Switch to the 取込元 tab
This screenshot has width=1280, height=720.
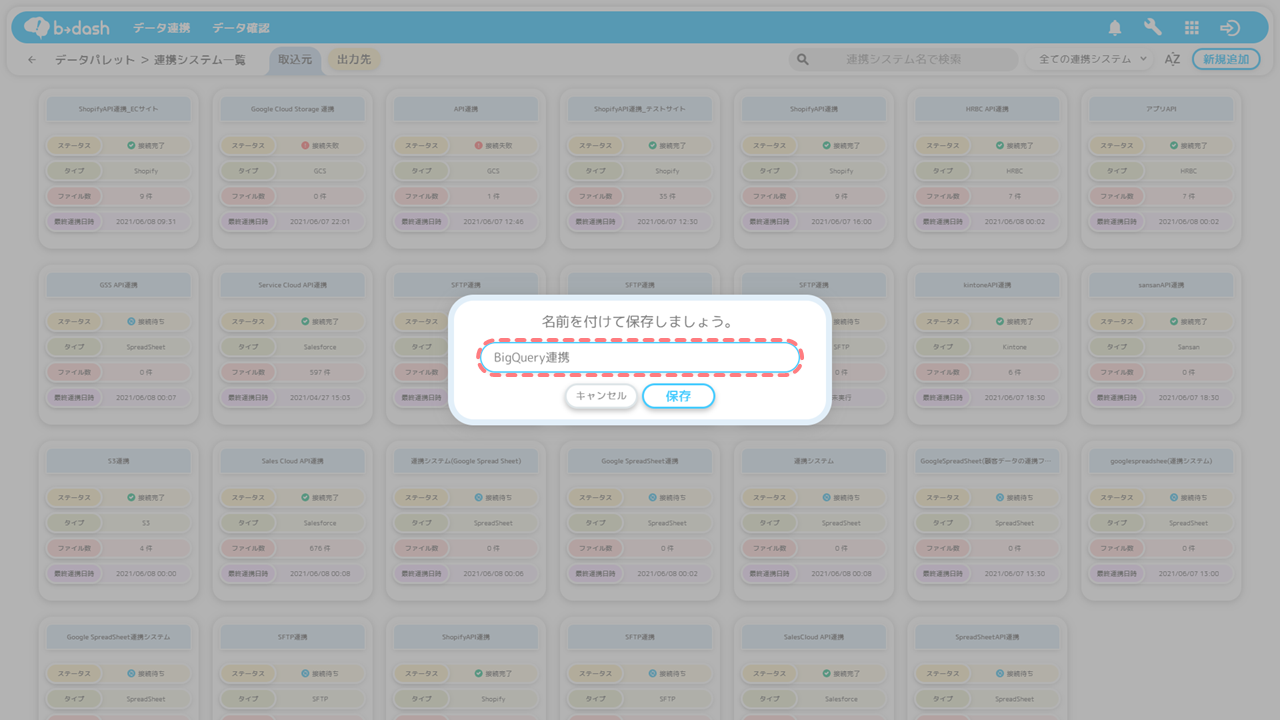[x=295, y=60]
